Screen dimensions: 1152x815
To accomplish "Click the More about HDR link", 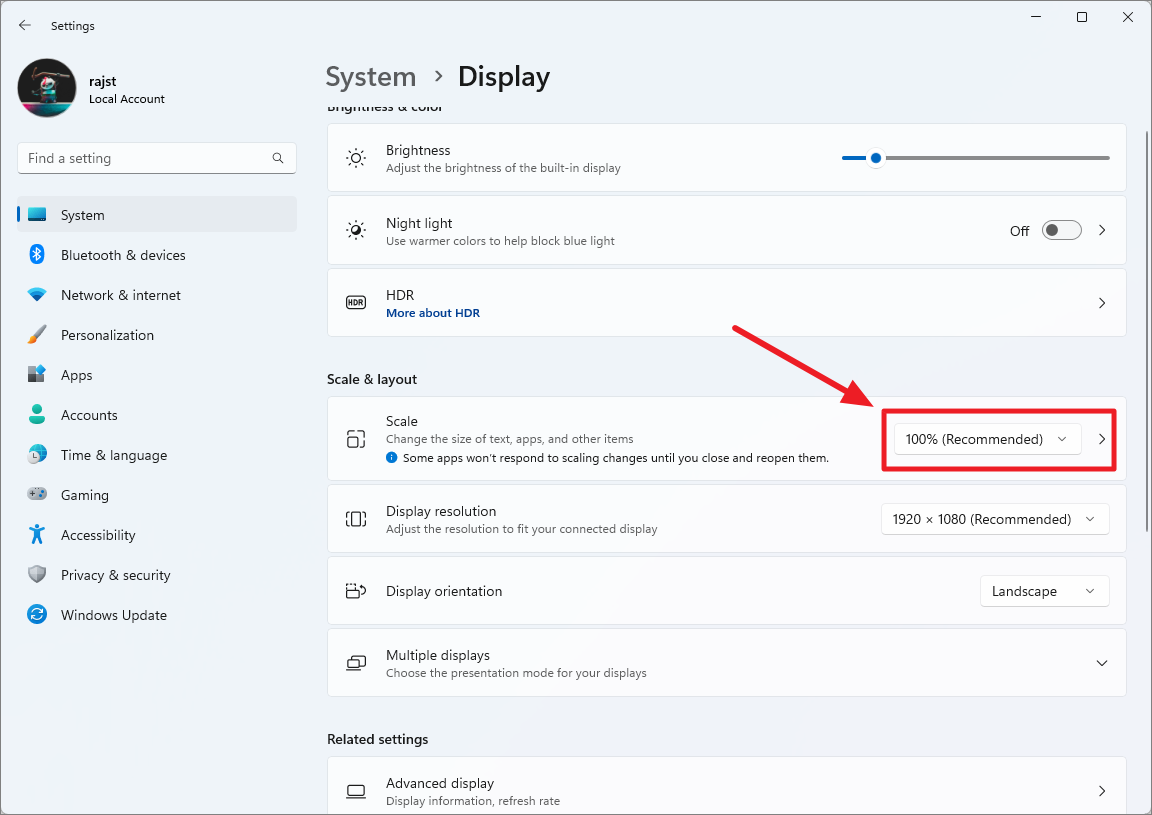I will 433,312.
